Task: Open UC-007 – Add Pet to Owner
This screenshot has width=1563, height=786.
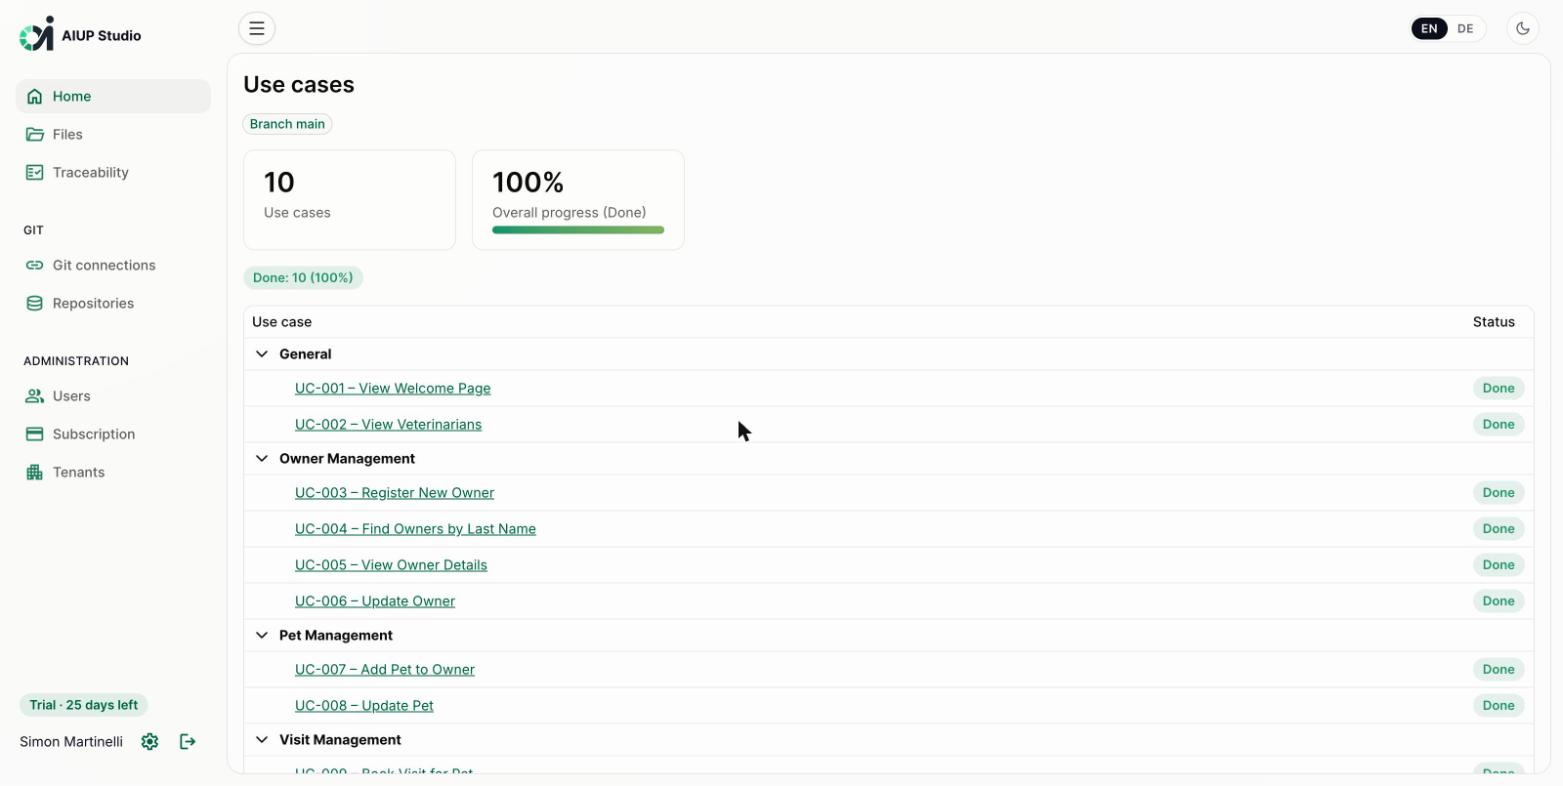Action: 385,669
